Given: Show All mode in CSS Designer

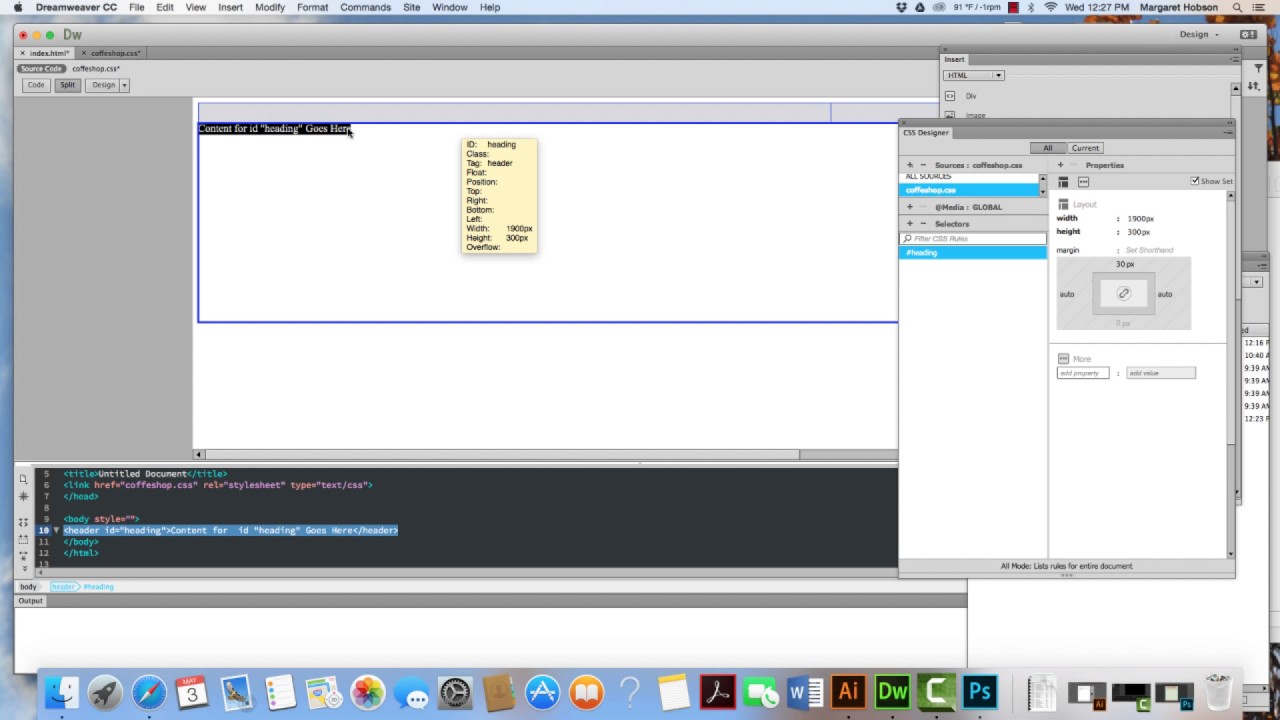Looking at the screenshot, I should tap(1047, 148).
